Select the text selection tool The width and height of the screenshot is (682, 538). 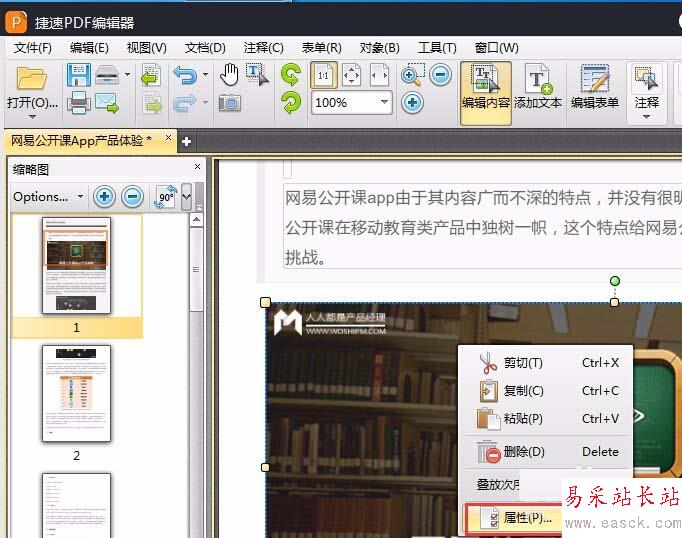point(257,75)
